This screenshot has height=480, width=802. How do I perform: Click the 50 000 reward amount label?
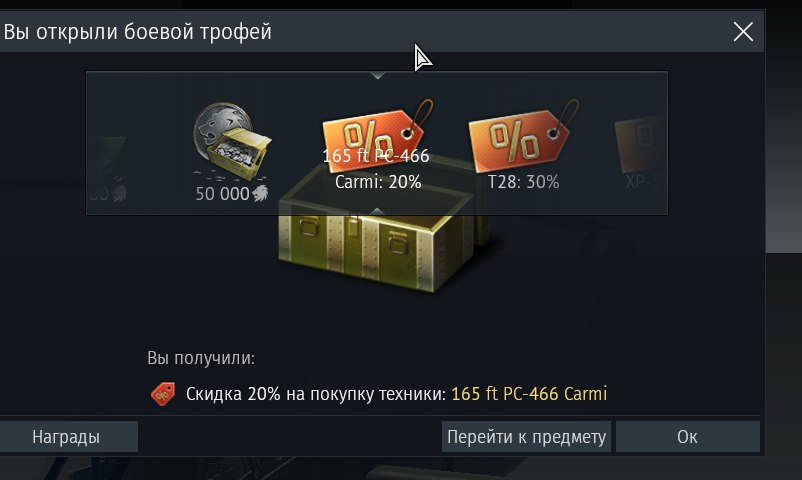(x=222, y=194)
